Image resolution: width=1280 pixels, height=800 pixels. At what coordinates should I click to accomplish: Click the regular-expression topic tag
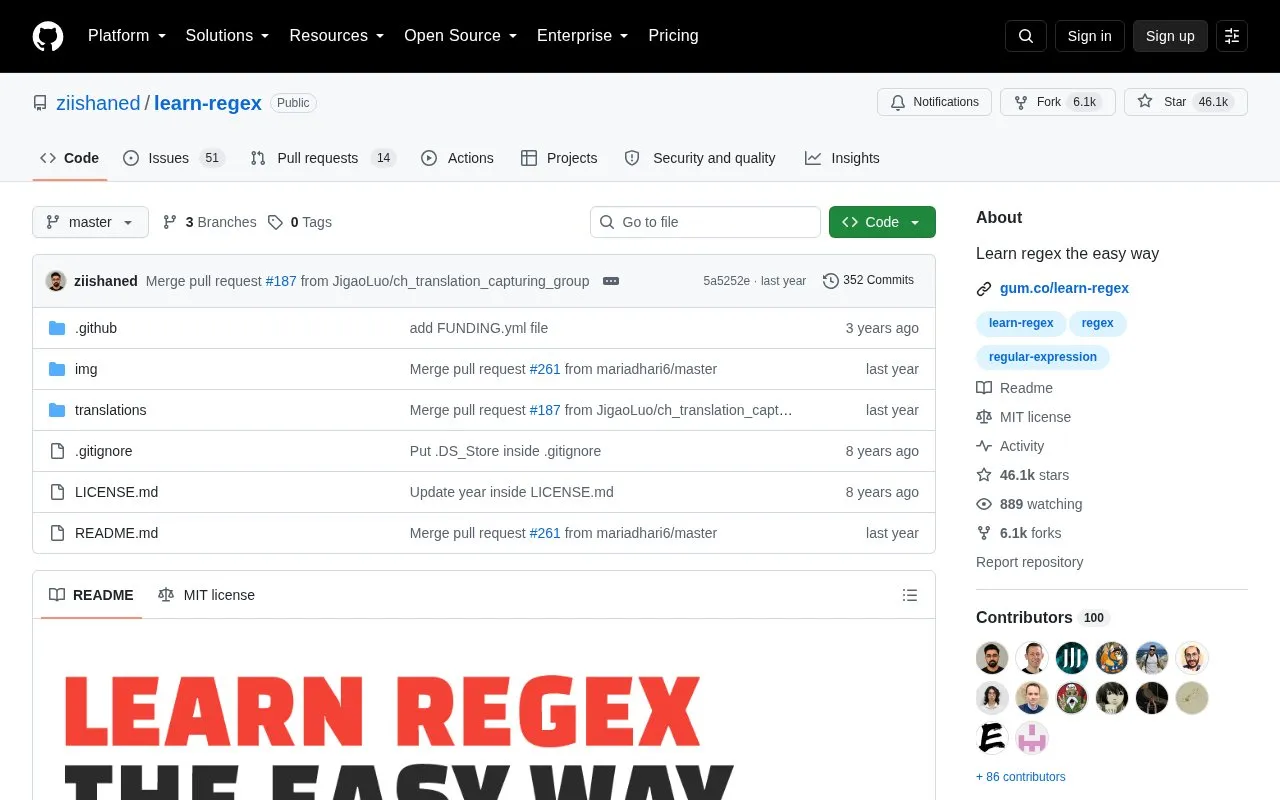click(x=1043, y=357)
